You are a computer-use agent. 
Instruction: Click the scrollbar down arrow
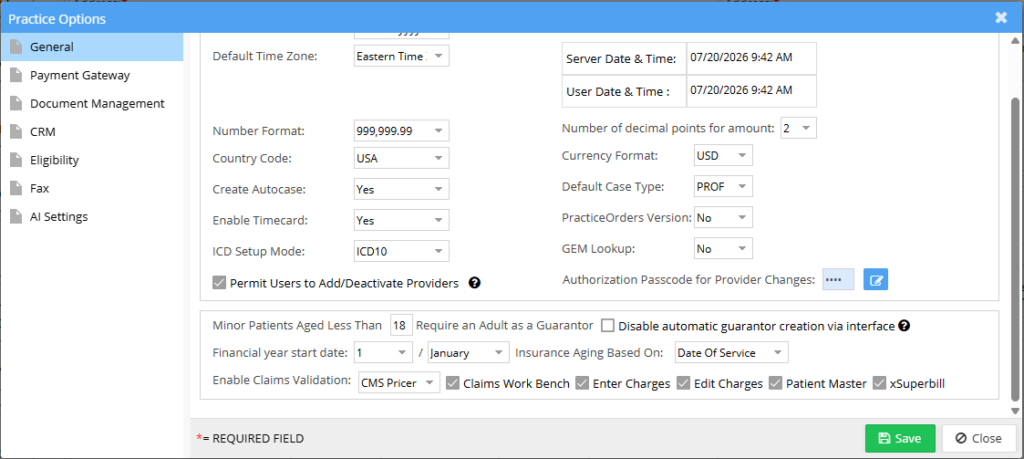tap(1014, 411)
